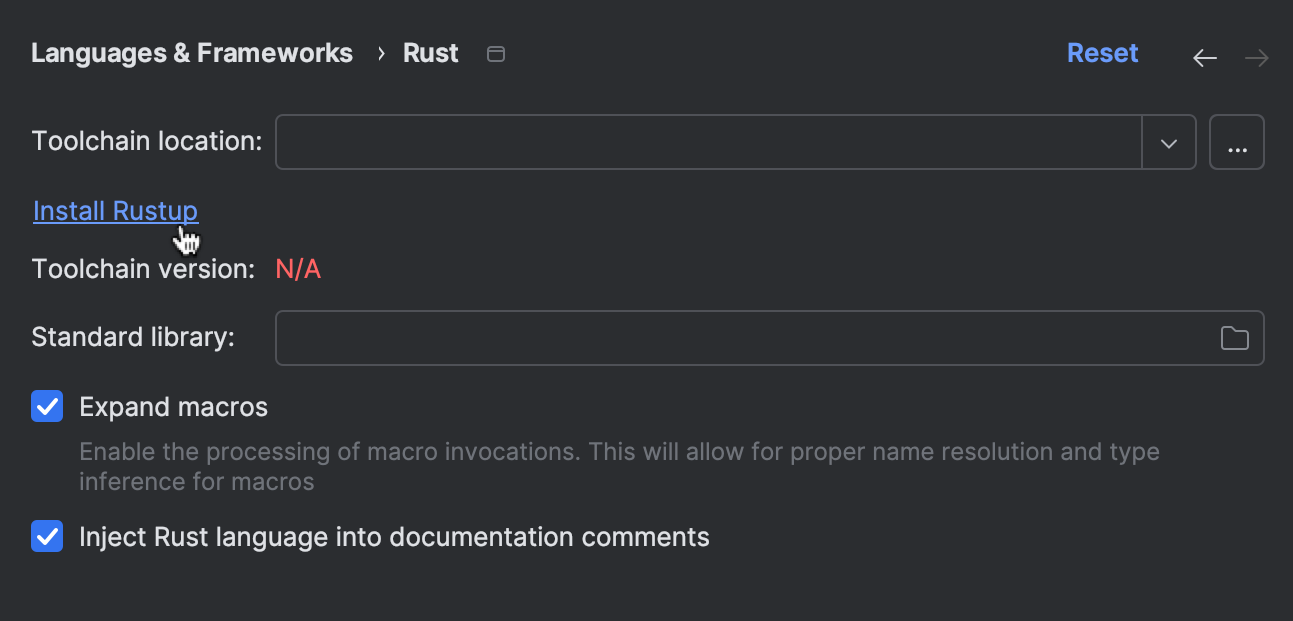Viewport: 1293px width, 621px height.
Task: Click the N/A toolchain version text
Action: coord(298,268)
